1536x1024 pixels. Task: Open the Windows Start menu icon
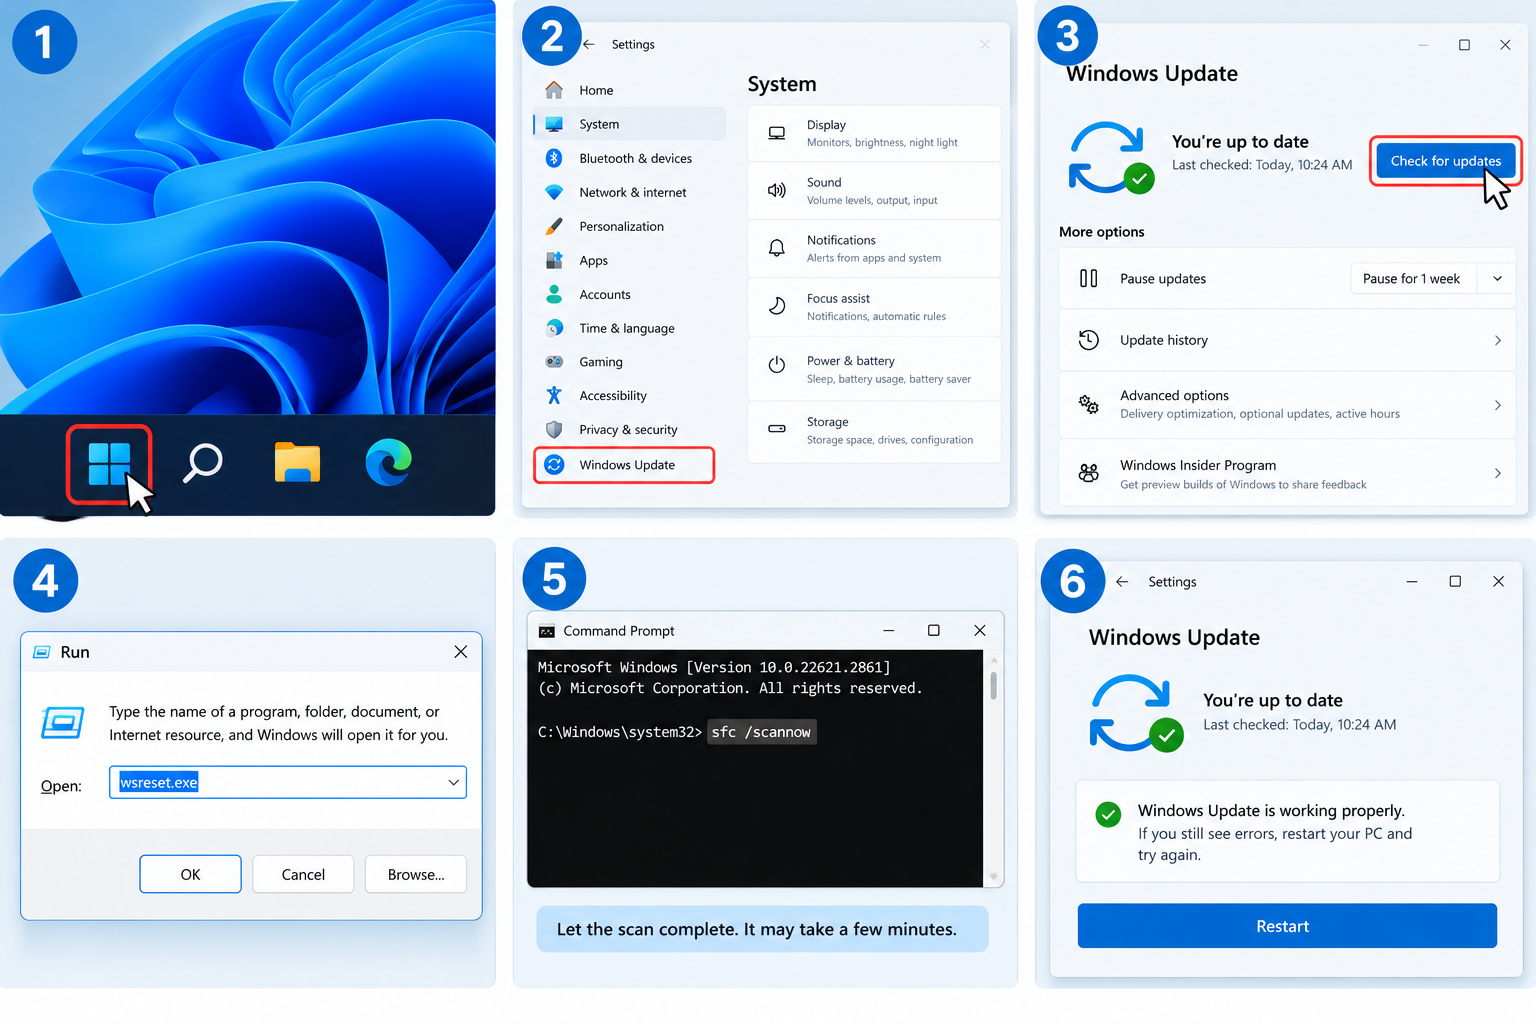(x=109, y=464)
